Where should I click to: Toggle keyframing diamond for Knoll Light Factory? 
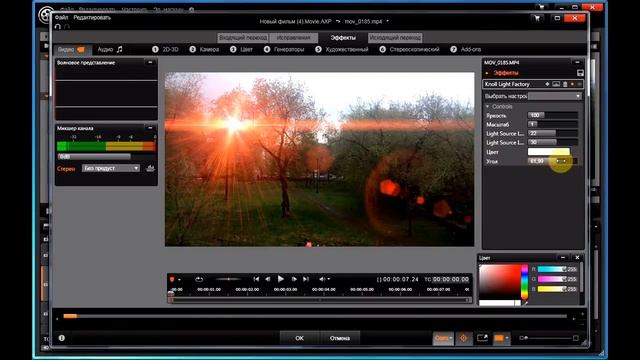547,84
